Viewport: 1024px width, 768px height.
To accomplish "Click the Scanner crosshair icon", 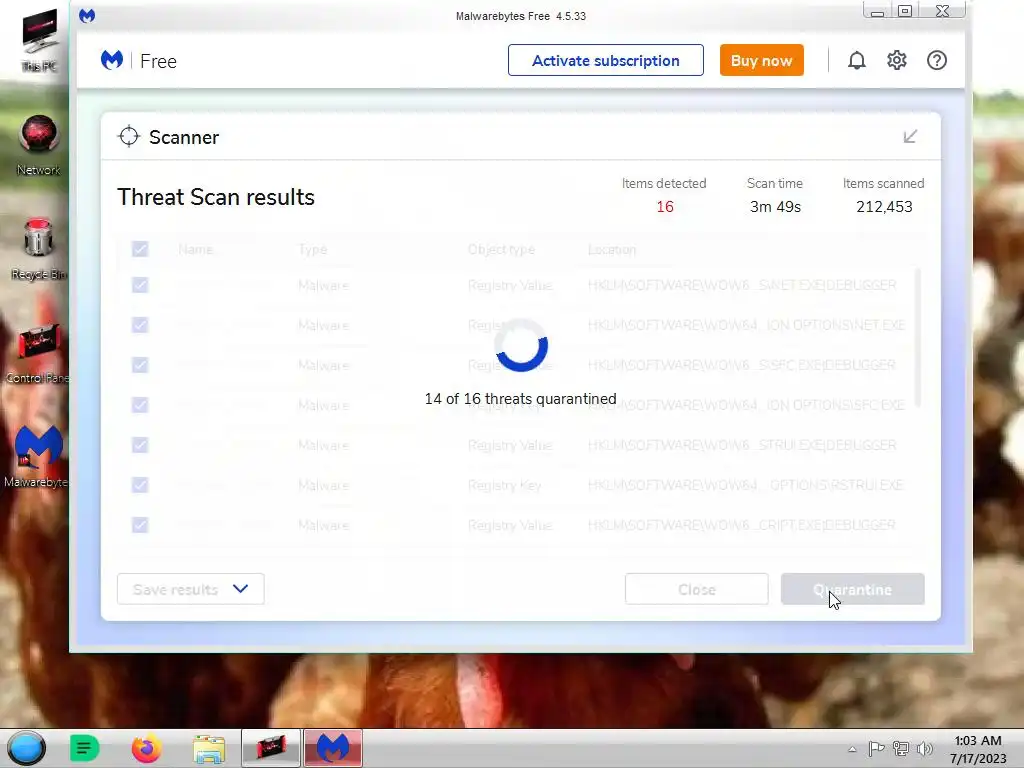I will pyautogui.click(x=129, y=136).
